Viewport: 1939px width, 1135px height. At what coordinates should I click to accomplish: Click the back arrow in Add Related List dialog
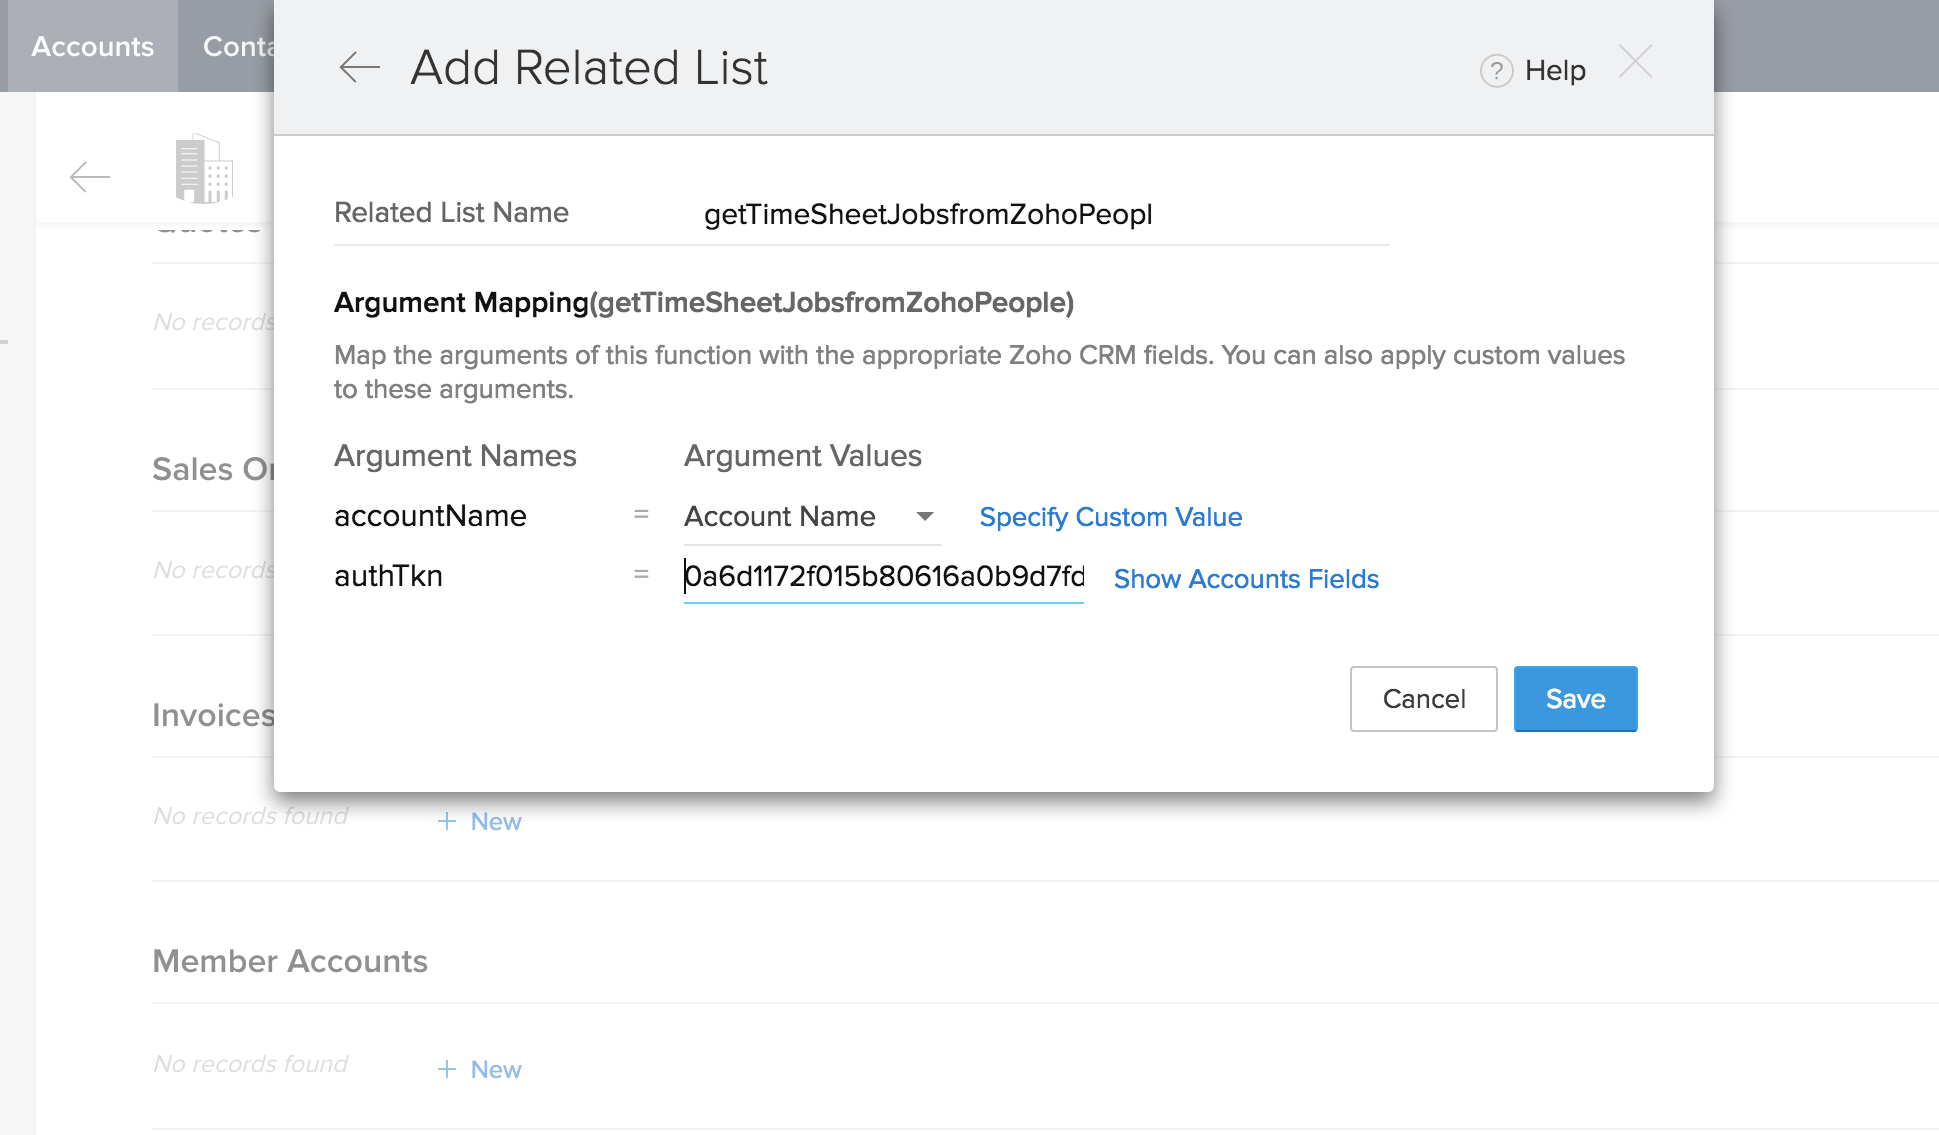360,68
